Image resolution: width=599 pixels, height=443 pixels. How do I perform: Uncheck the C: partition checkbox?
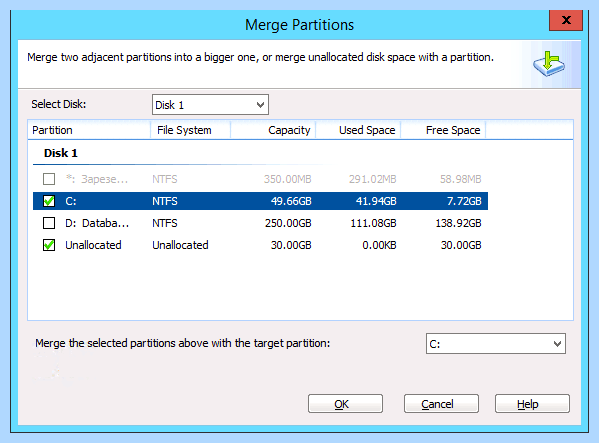(49, 201)
